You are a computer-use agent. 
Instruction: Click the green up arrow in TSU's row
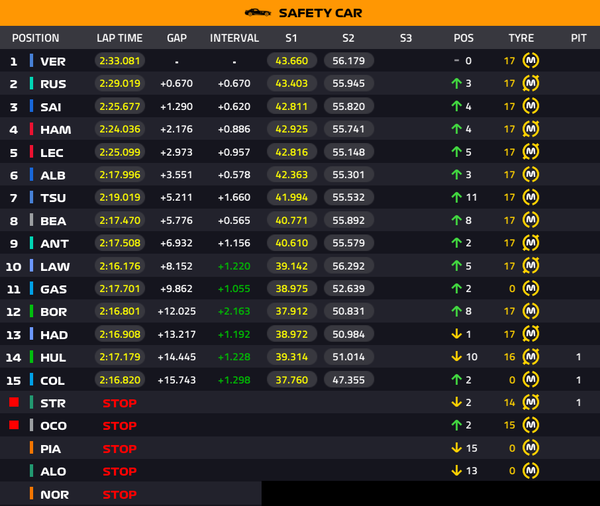(456, 197)
